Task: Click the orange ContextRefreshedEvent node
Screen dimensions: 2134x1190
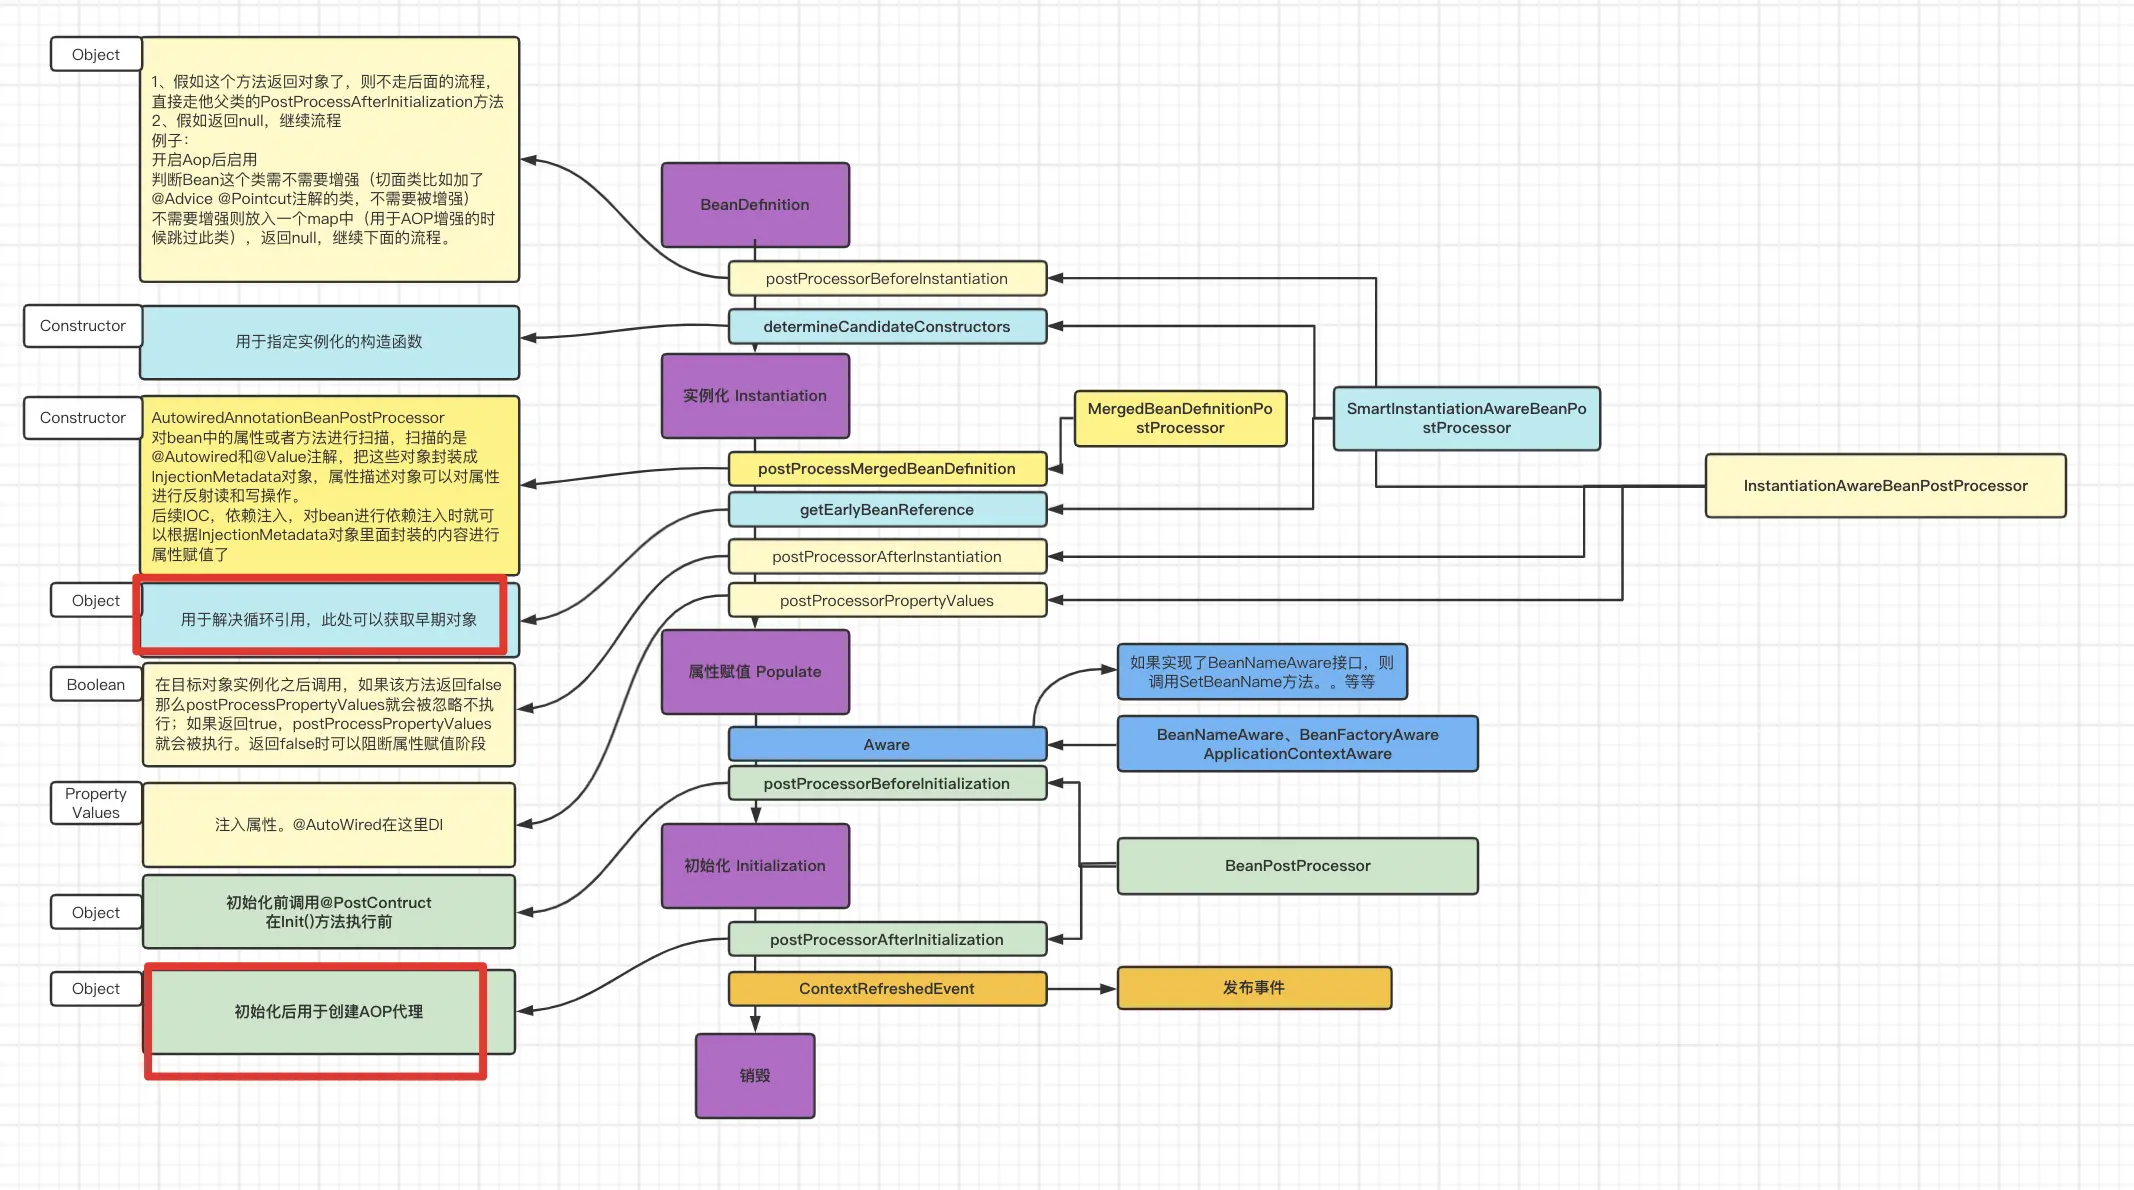Action: 886,989
